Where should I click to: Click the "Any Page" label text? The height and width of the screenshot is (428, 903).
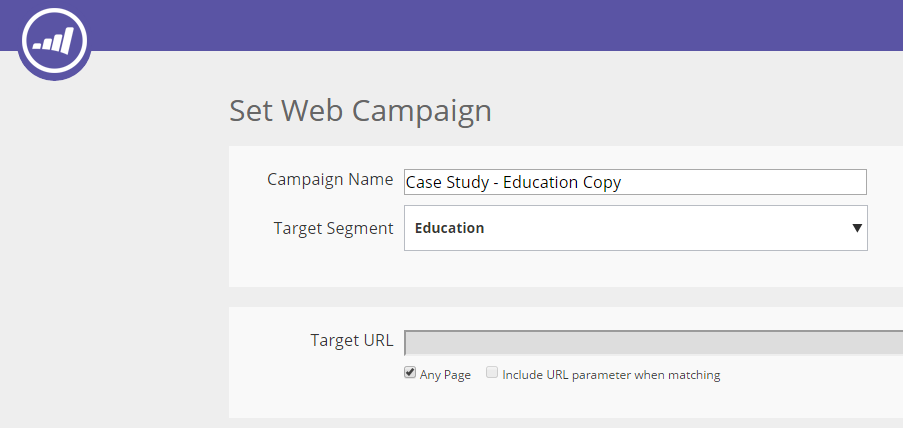pos(445,375)
